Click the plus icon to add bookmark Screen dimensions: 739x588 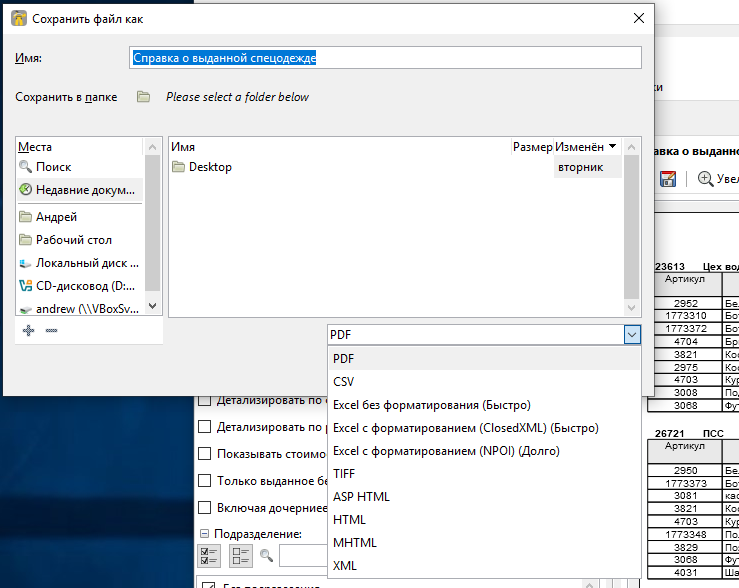coord(28,330)
